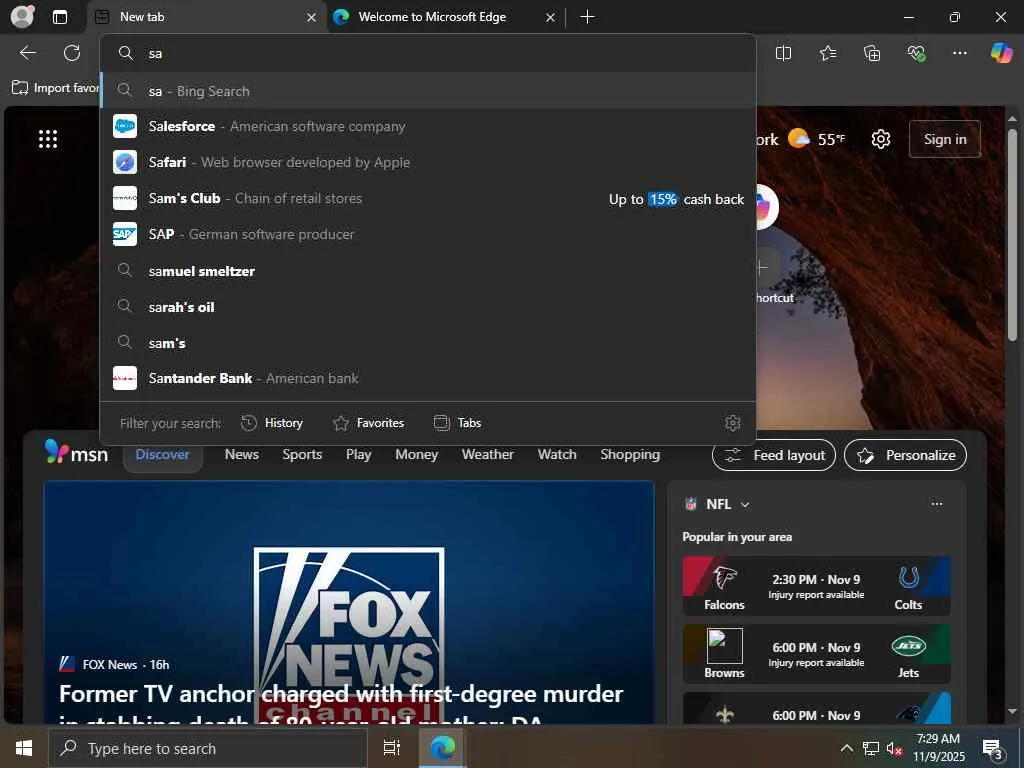Open Browser essentials heart icon
Image resolution: width=1024 pixels, height=768 pixels.
(916, 54)
